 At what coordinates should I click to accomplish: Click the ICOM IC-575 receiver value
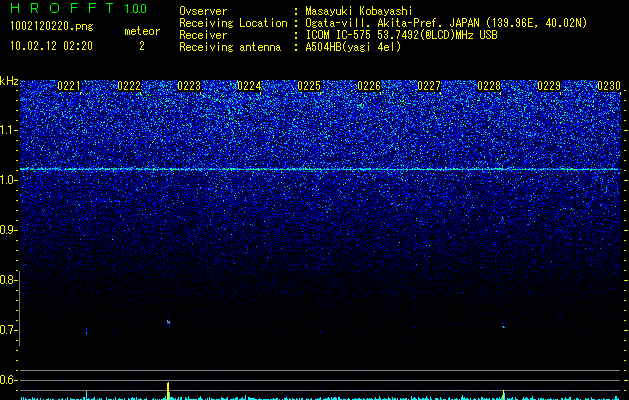tap(401, 35)
